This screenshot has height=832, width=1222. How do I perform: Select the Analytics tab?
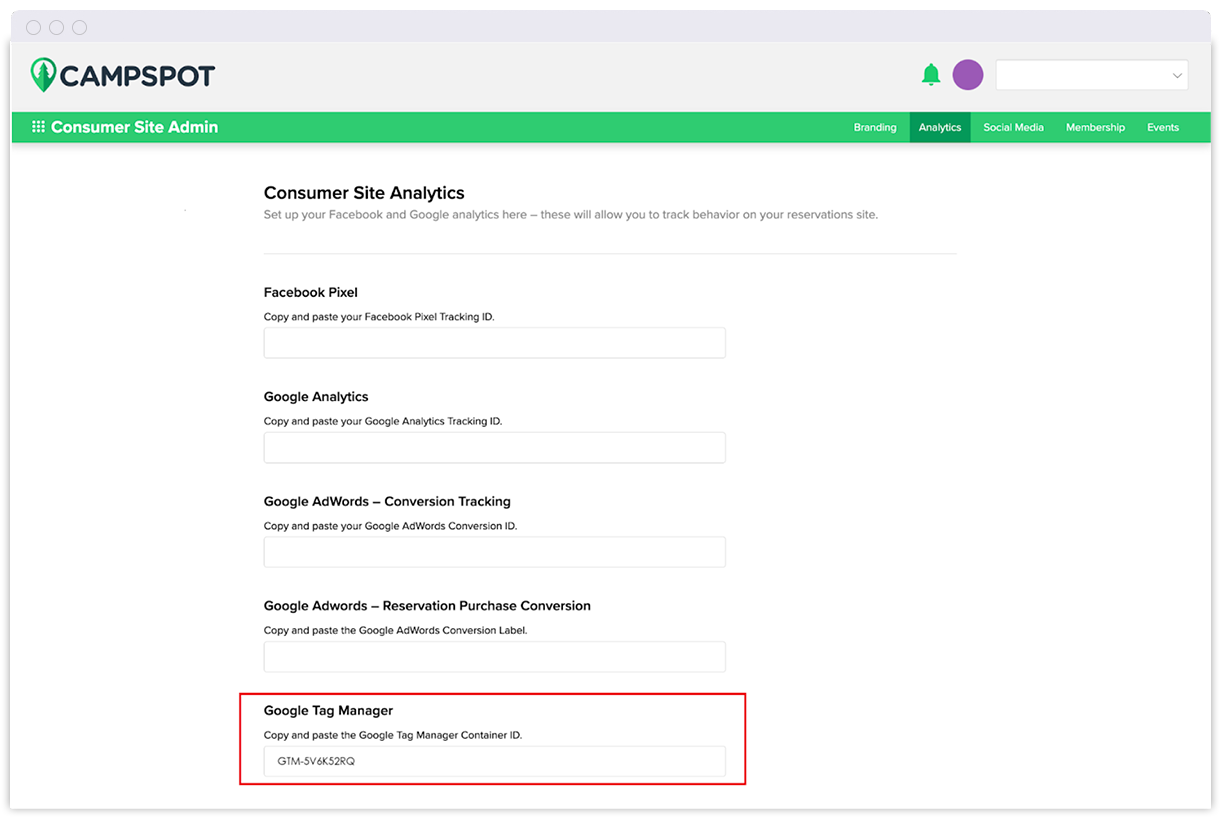tap(939, 127)
